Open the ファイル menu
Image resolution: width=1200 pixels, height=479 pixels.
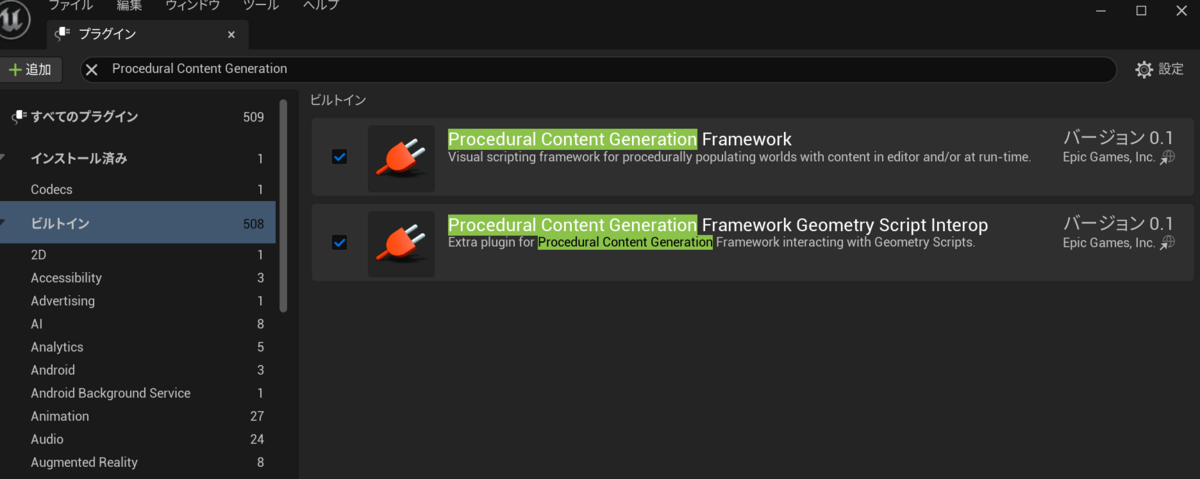click(x=70, y=5)
